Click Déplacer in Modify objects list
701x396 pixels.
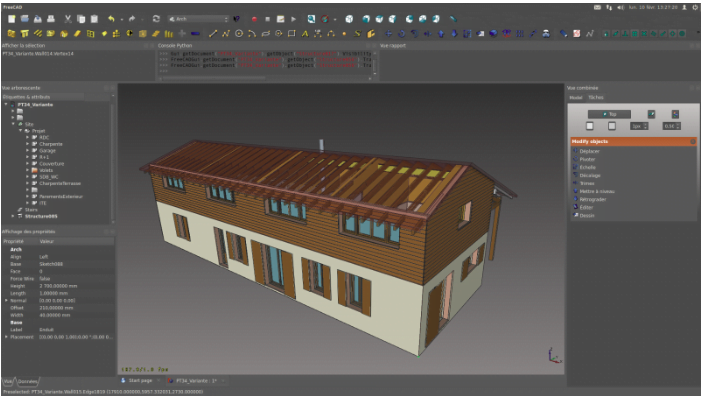pos(589,151)
